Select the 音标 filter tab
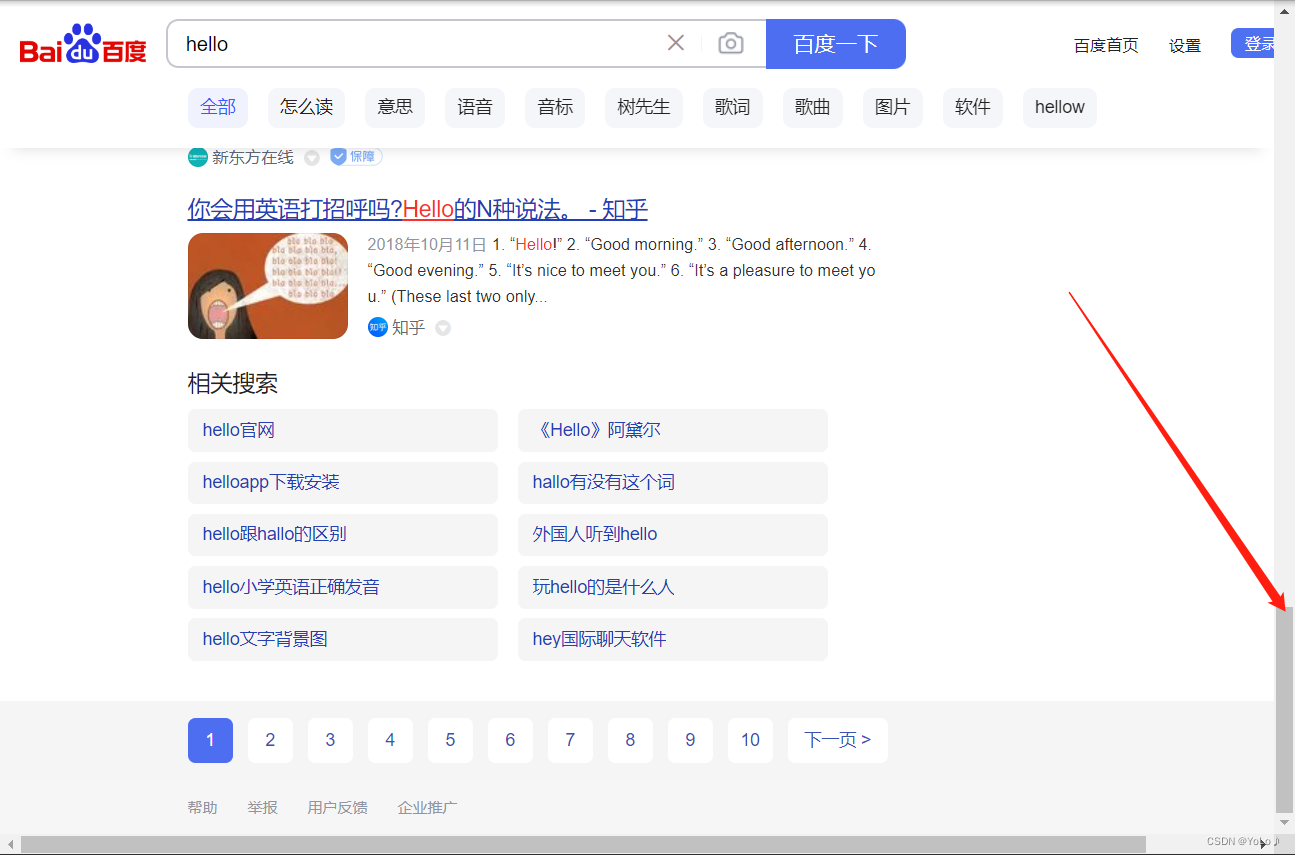The width and height of the screenshot is (1295, 855). click(555, 107)
